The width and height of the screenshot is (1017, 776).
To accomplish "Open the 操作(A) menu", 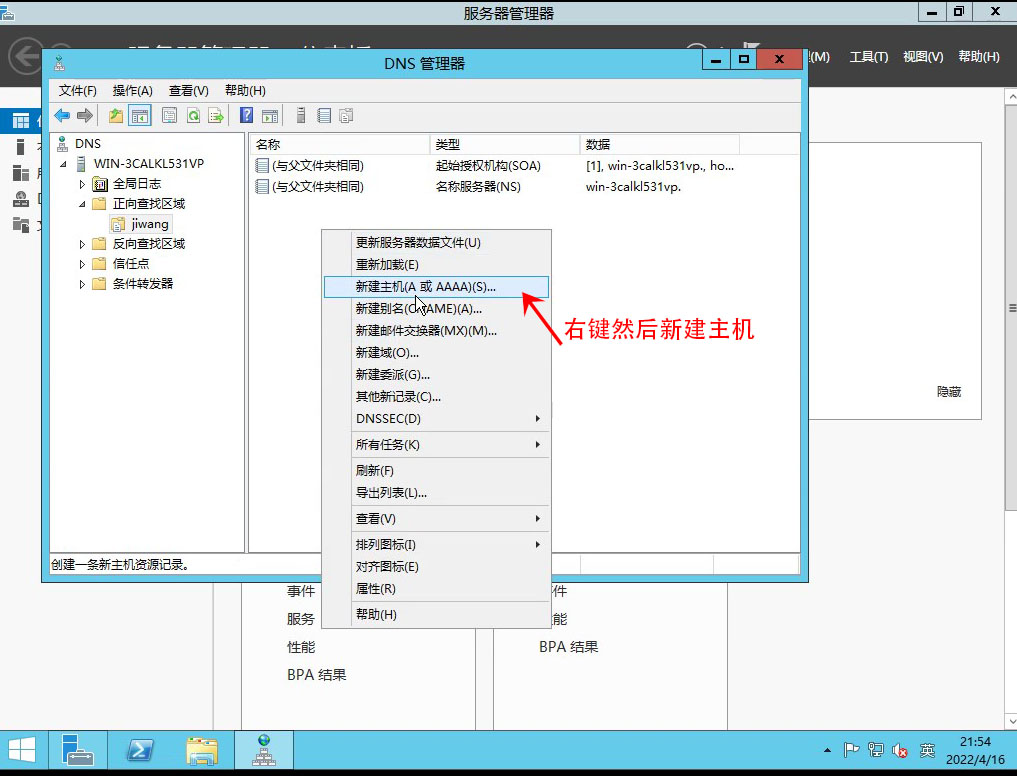I will 134,90.
